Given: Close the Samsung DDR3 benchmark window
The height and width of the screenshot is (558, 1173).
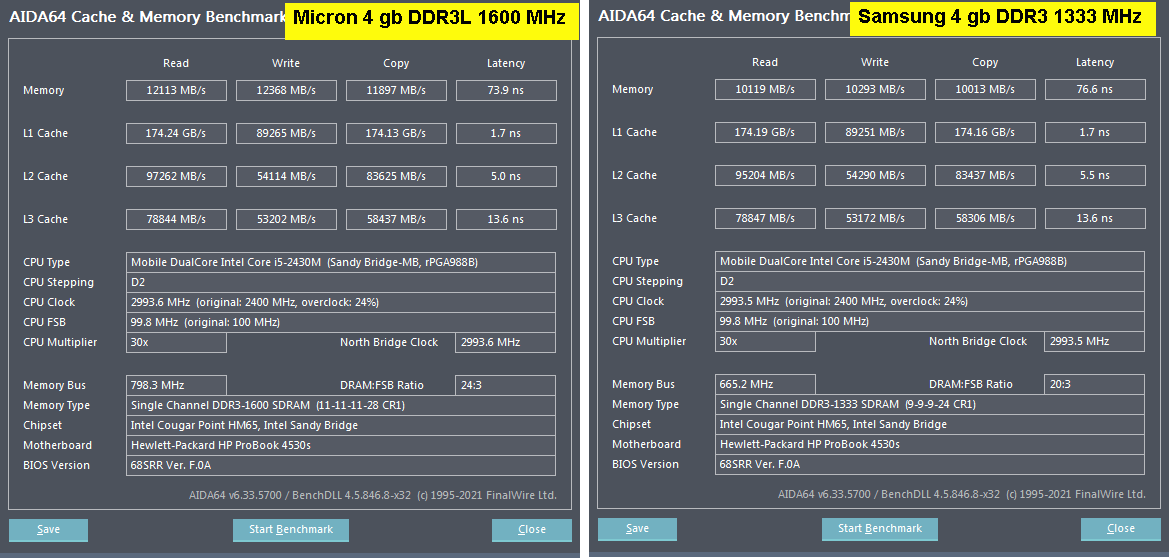Looking at the screenshot, I should pyautogui.click(x=1121, y=529).
